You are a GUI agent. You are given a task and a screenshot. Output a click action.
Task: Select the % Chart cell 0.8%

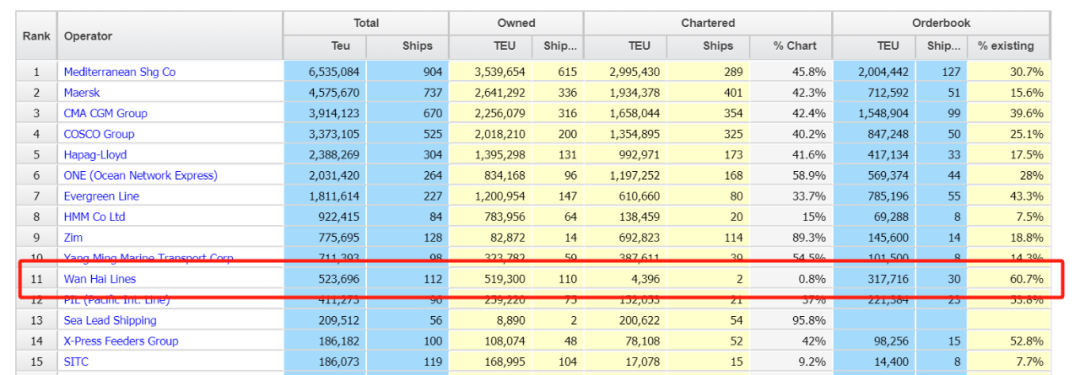tap(791, 279)
